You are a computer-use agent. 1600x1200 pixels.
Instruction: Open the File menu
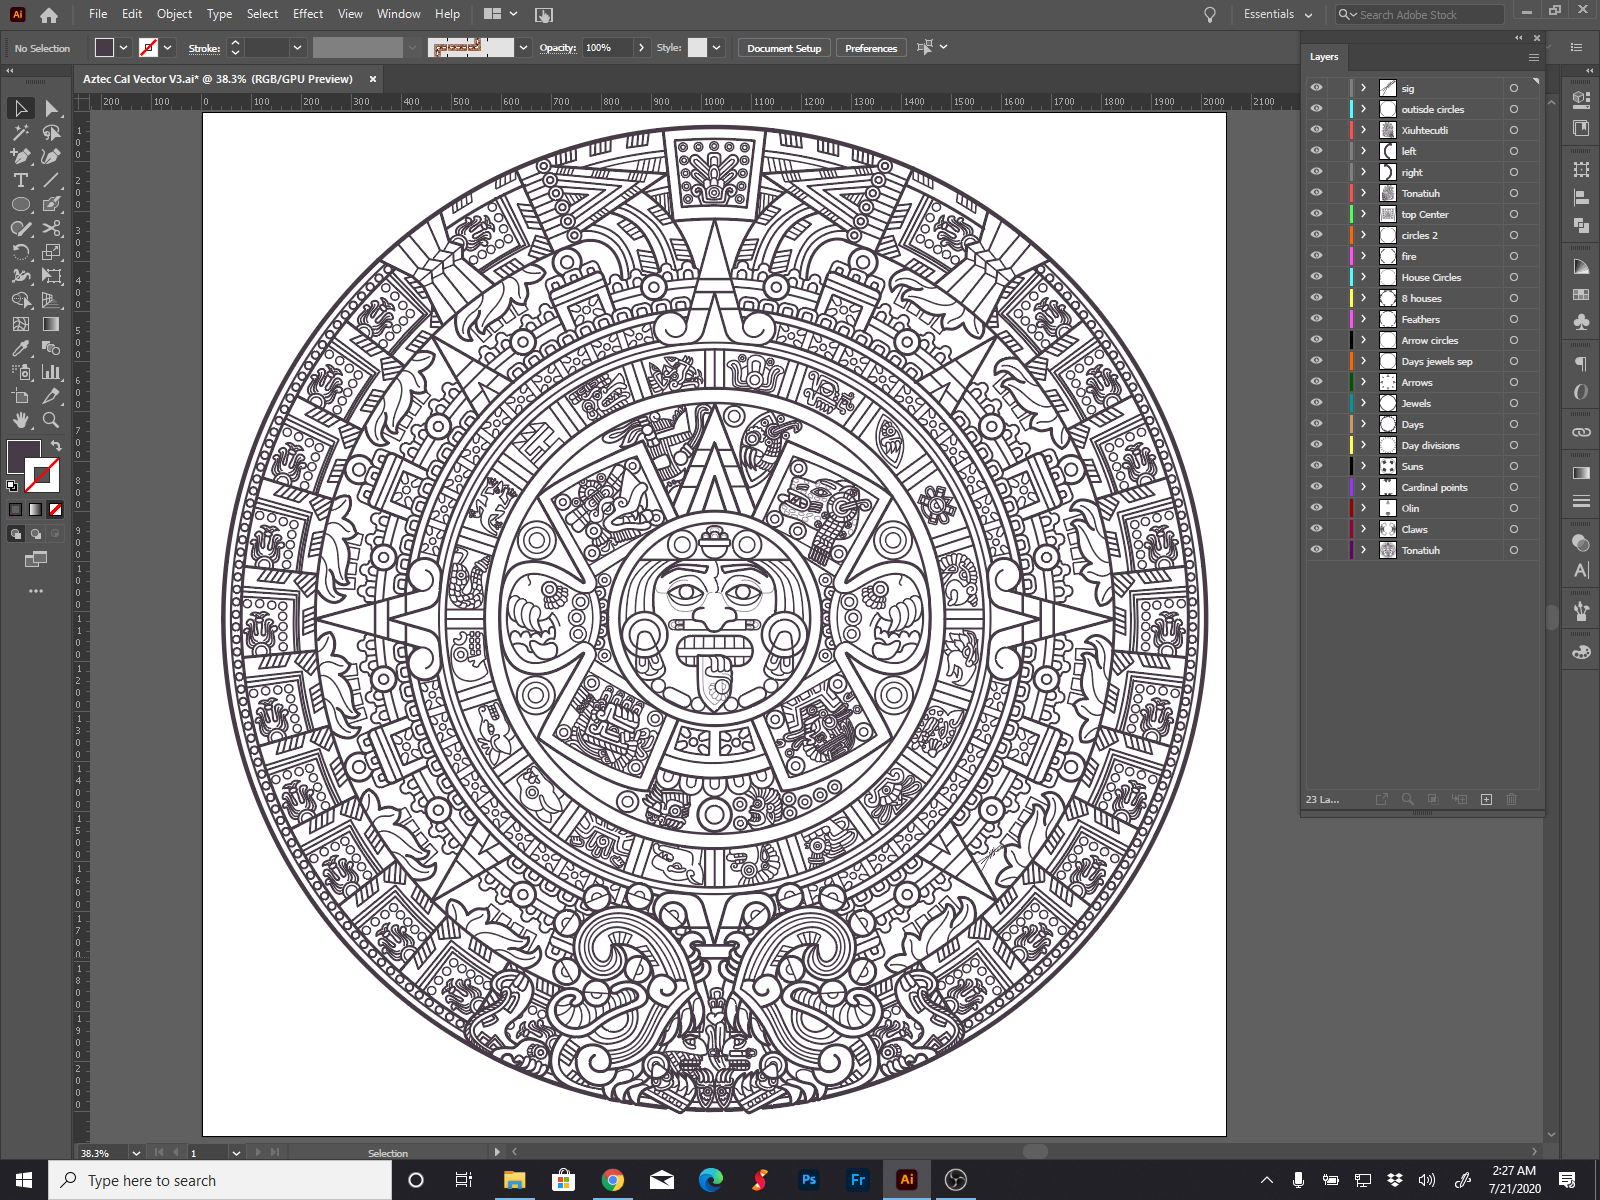click(x=98, y=14)
